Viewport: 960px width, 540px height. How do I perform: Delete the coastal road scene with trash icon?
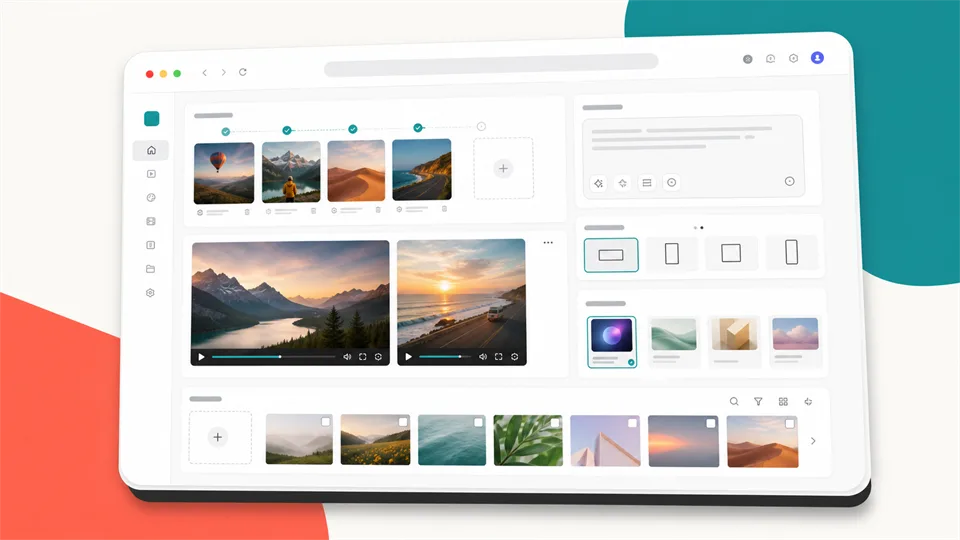[444, 208]
